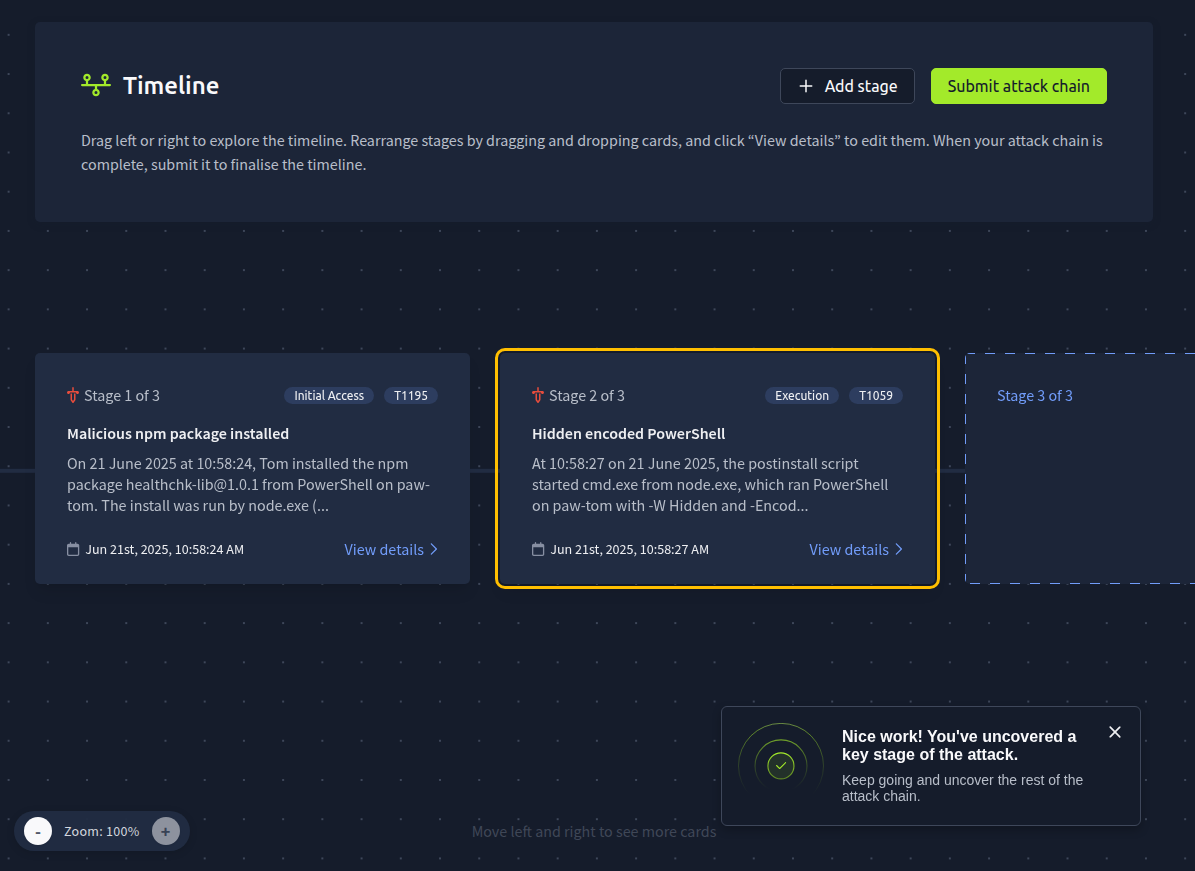Screen dimensions: 1195x871
Task: Click the red marker icon on Stage 1
Action: [x=73, y=395]
